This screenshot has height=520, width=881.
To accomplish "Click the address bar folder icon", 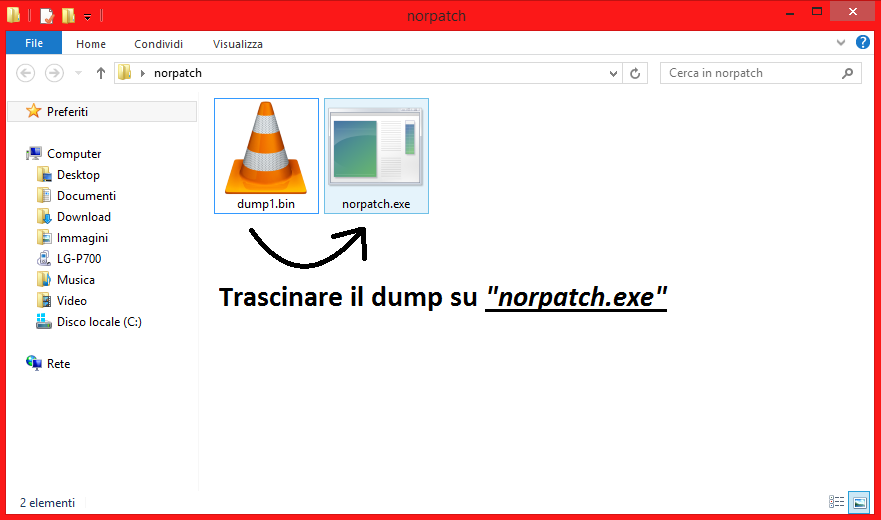I will [x=125, y=73].
